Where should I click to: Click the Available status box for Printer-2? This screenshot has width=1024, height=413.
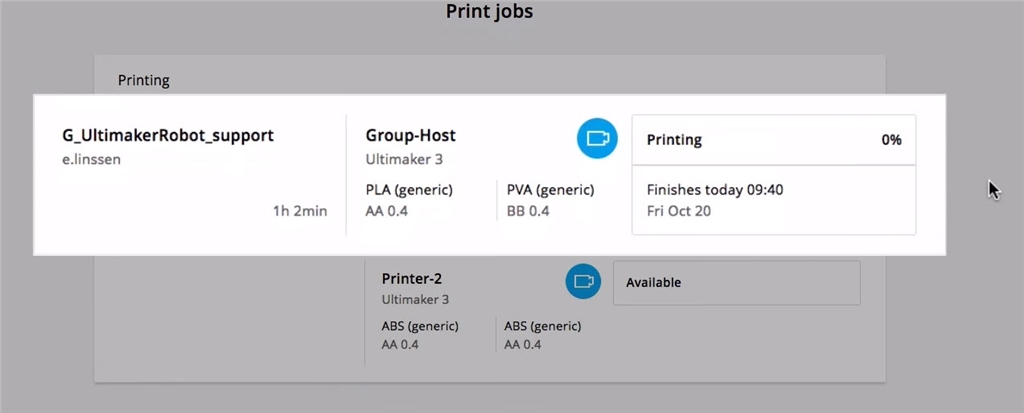pyautogui.click(x=736, y=283)
